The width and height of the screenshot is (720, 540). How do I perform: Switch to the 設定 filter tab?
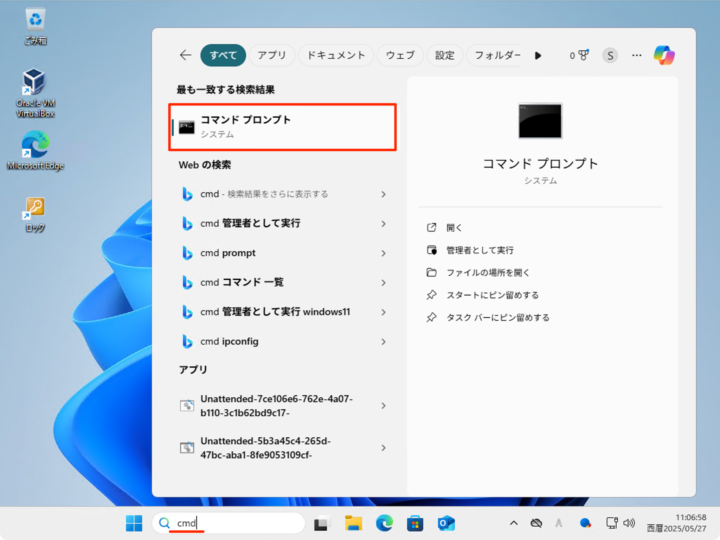(x=444, y=55)
